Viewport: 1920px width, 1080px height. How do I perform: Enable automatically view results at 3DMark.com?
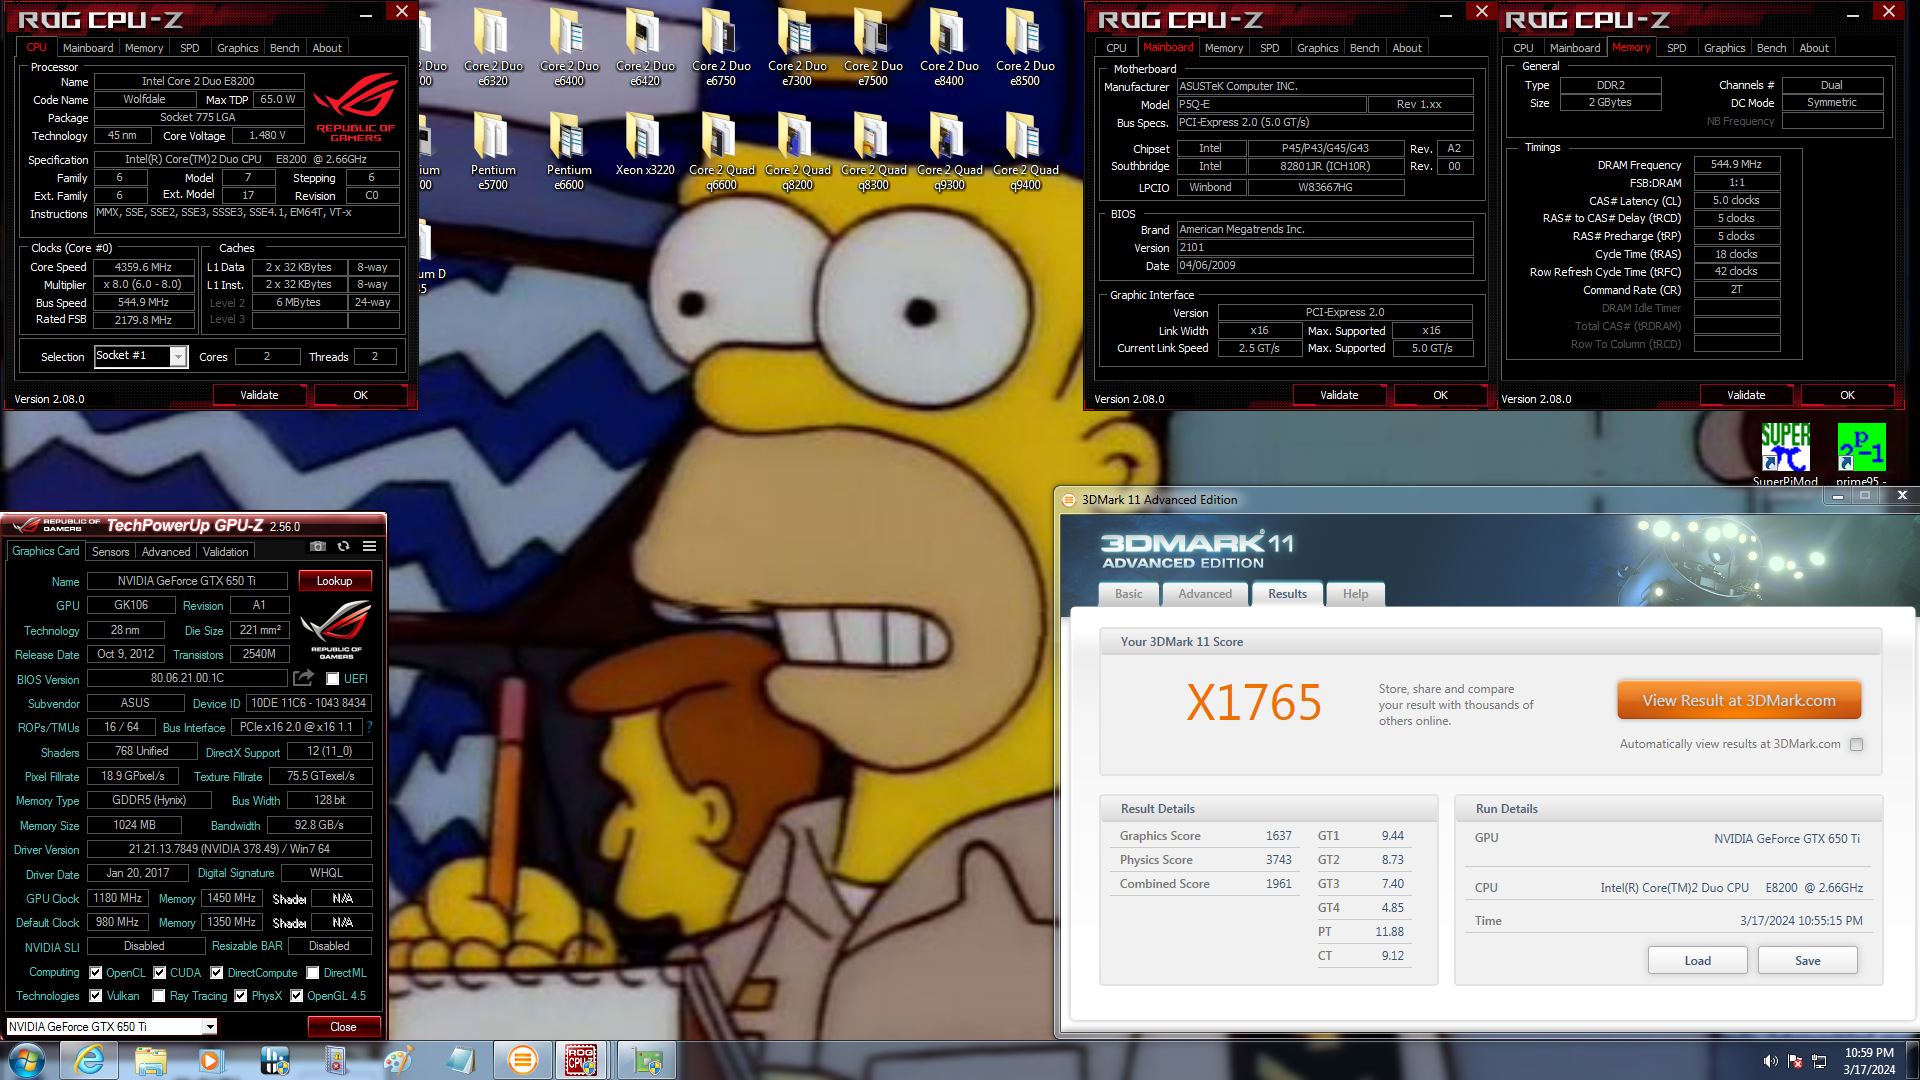(x=1857, y=744)
